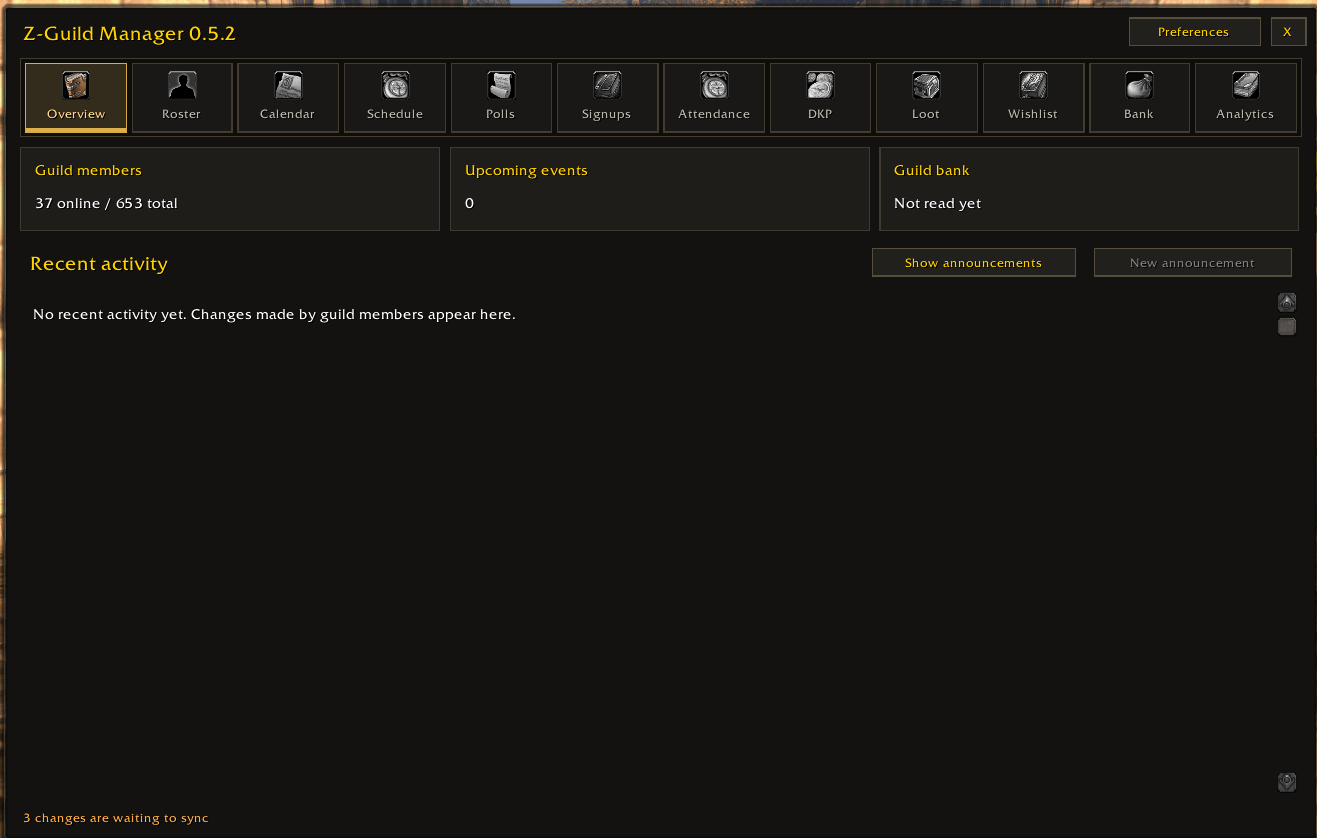
Task: Click the Attendance clock icon
Action: click(714, 85)
